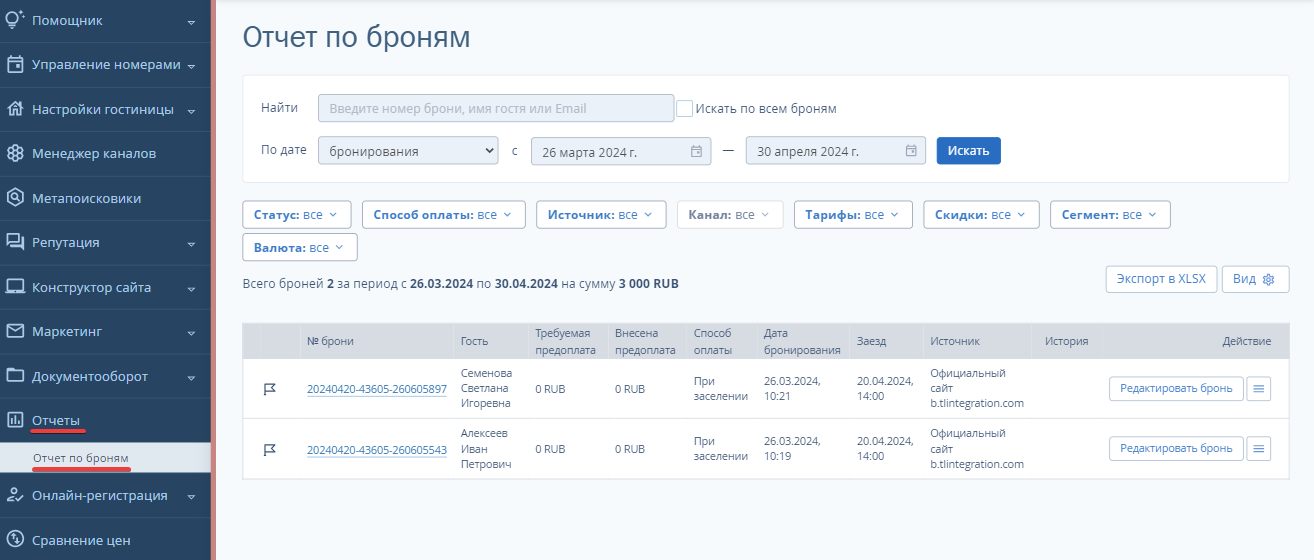The image size is (1314, 560).
Task: Open the Способ оплаты filter dropdown
Action: point(443,215)
